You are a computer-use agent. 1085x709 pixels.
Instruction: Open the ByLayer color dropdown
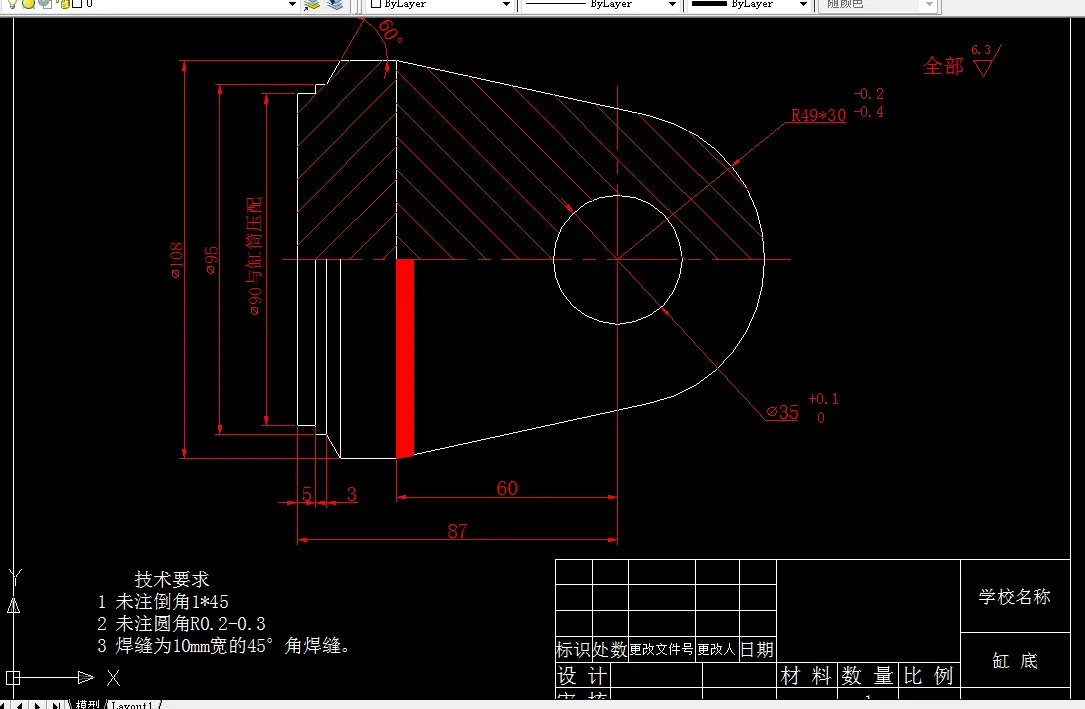(507, 4)
